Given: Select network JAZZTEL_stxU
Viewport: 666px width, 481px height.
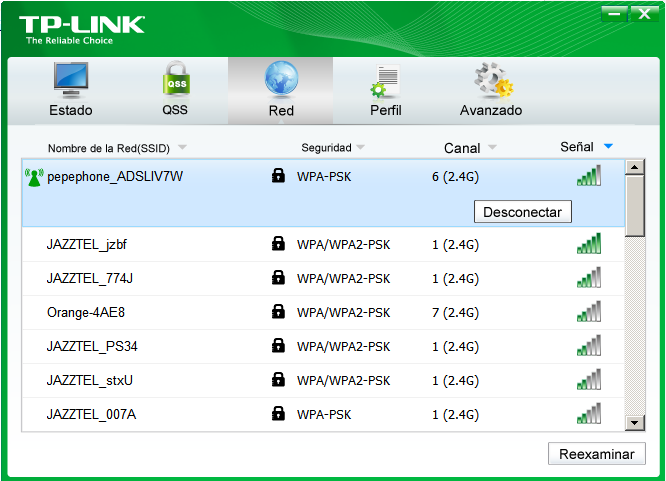Looking at the screenshot, I should tap(323, 380).
